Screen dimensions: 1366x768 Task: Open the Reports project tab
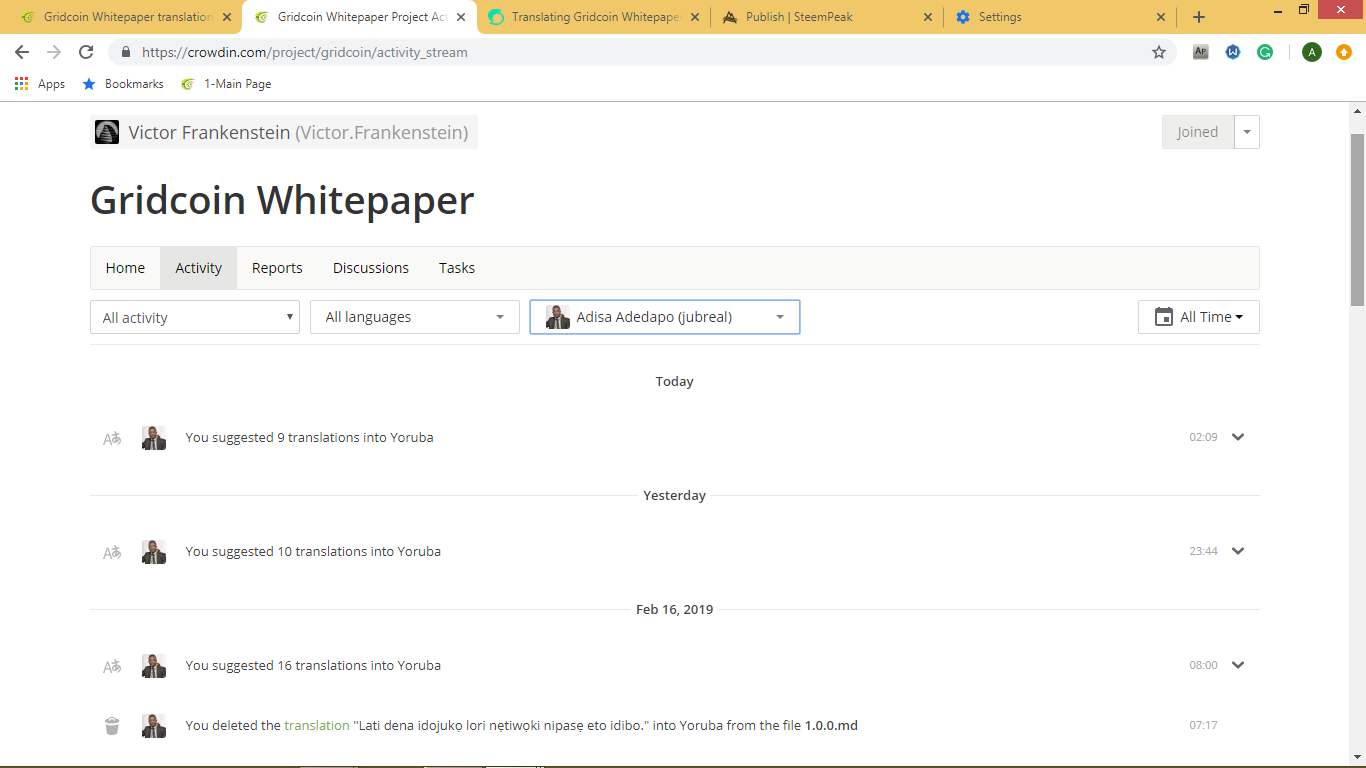277,268
